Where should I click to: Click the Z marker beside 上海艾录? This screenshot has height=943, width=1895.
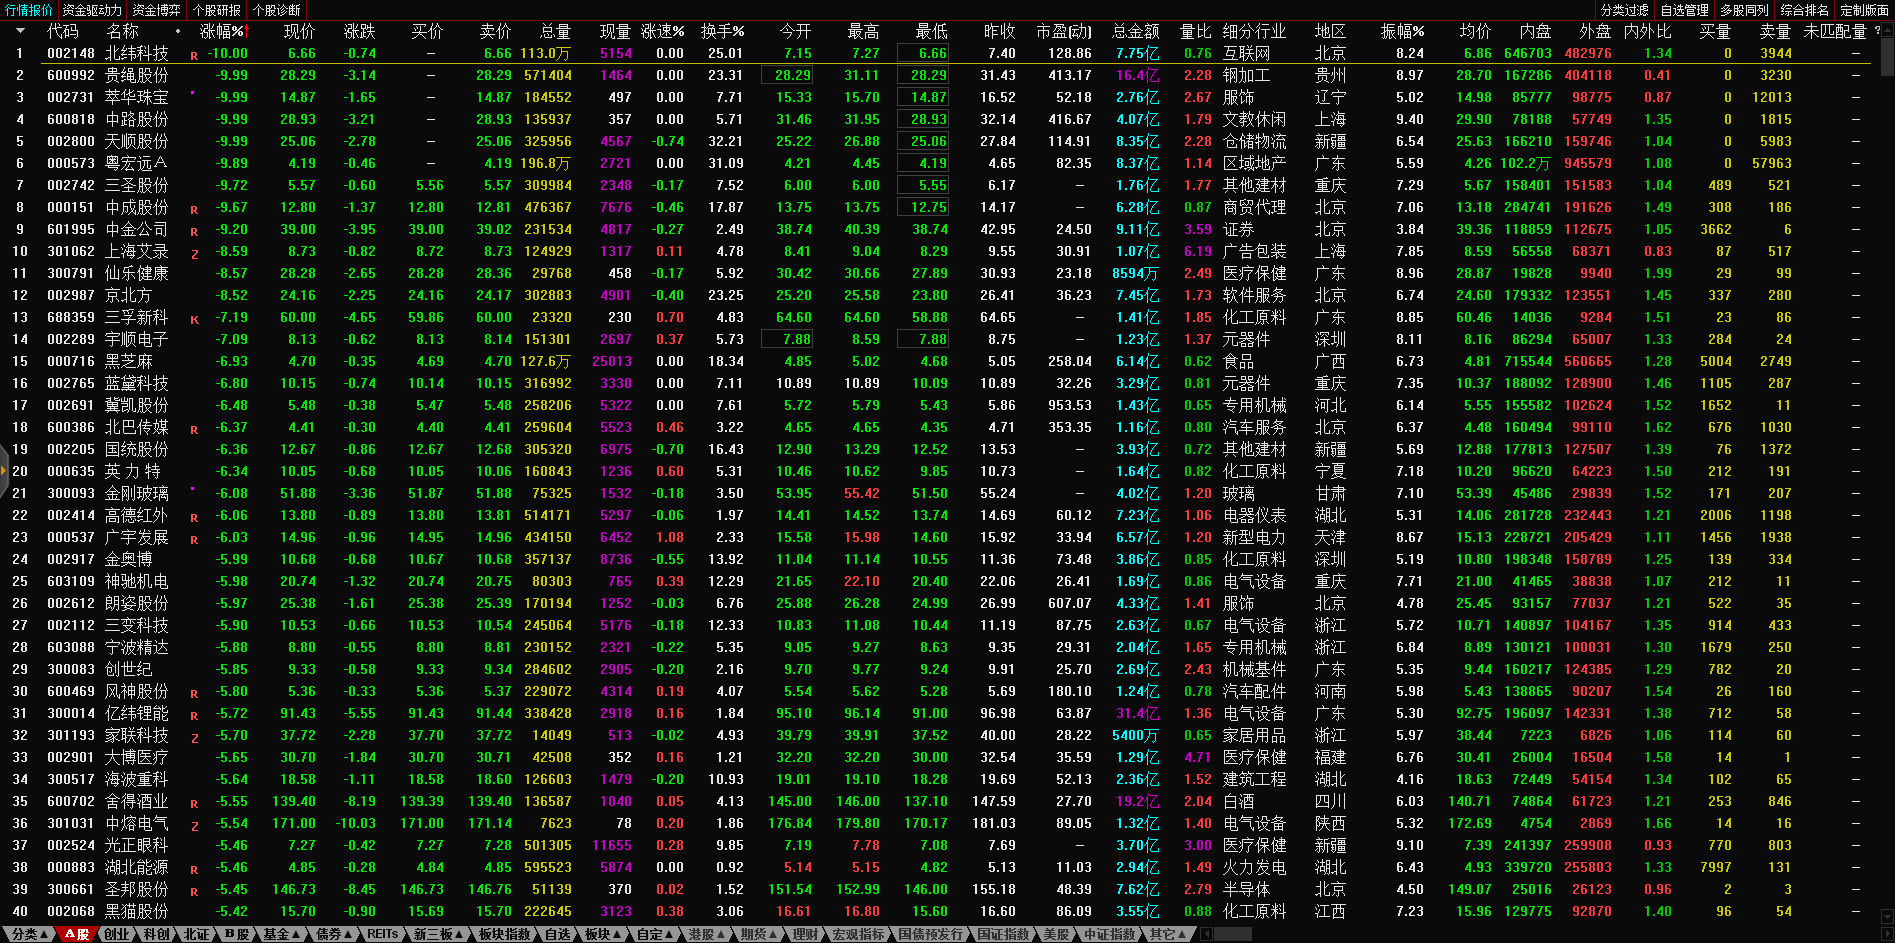click(x=194, y=254)
